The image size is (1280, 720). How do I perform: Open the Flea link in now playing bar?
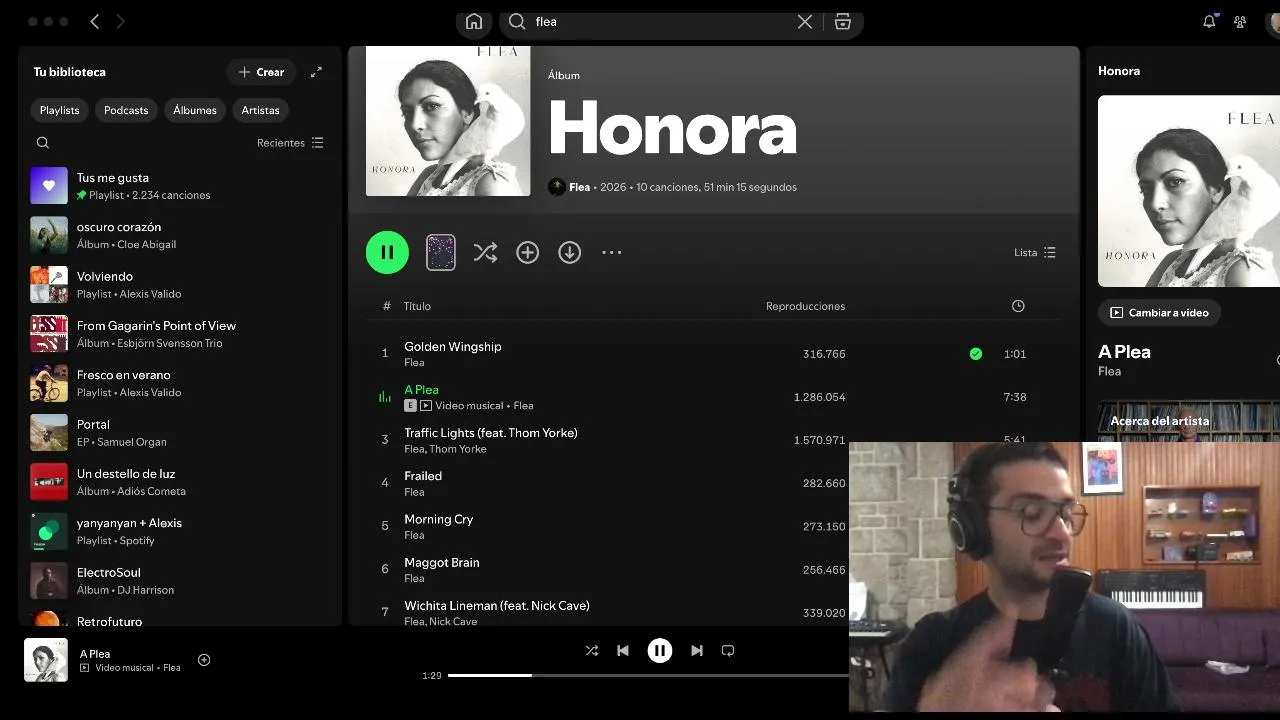(172, 668)
